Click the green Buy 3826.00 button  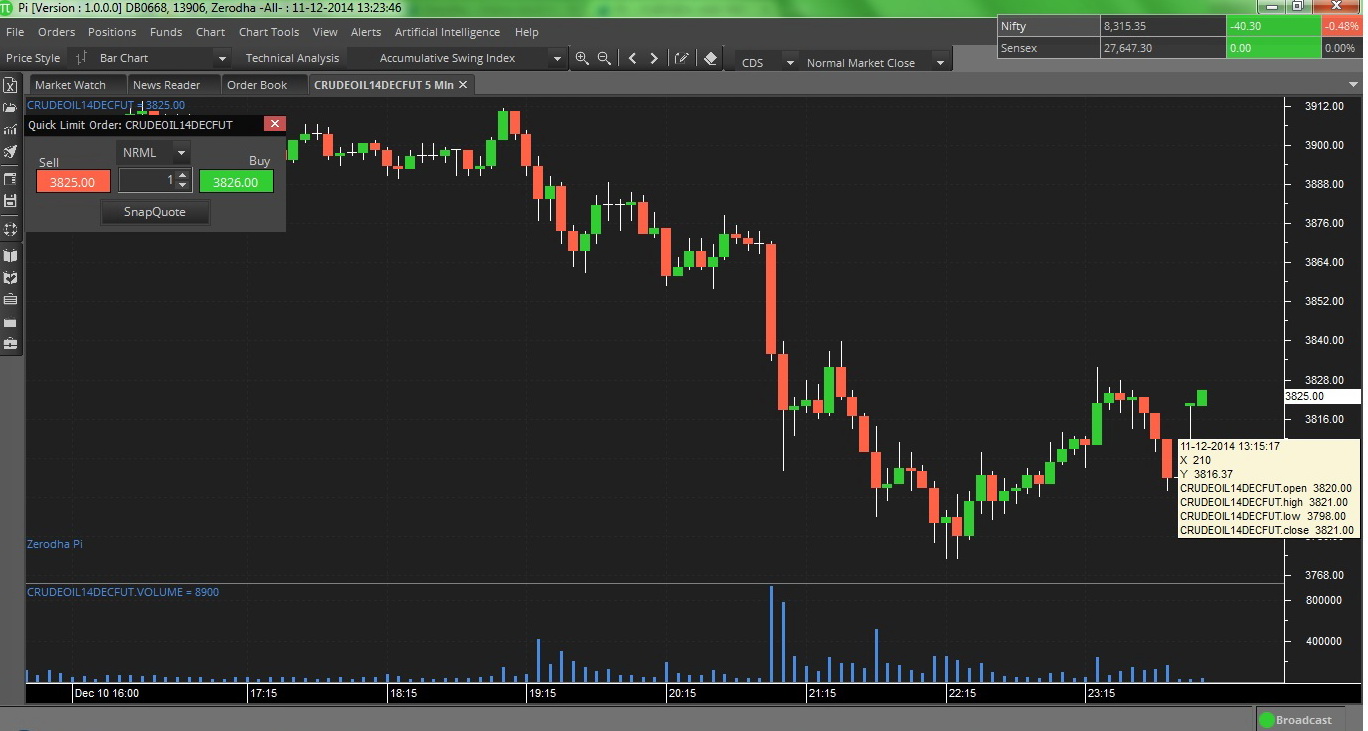[236, 182]
